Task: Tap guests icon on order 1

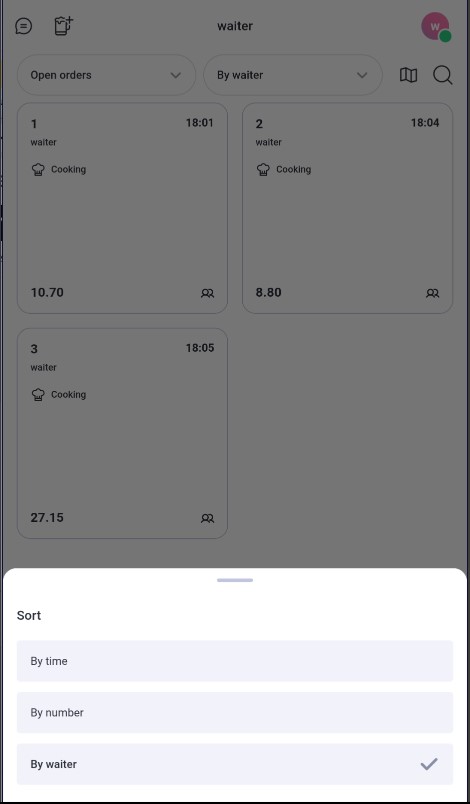Action: 207,293
